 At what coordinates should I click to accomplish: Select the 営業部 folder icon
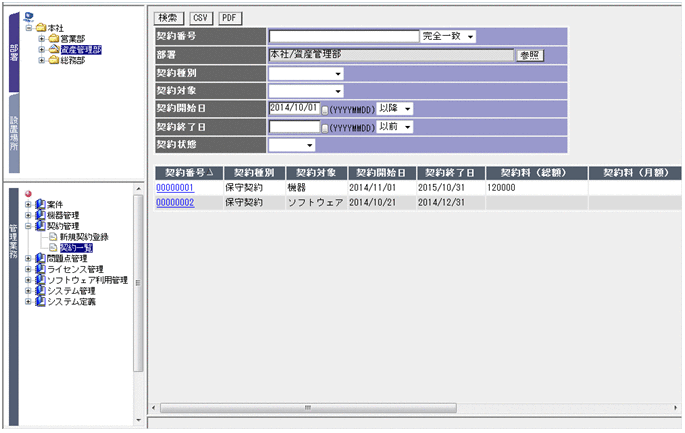[54, 38]
